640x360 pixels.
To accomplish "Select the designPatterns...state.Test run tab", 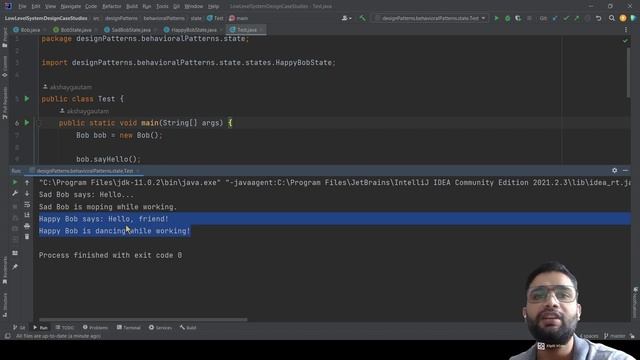I will (x=85, y=171).
